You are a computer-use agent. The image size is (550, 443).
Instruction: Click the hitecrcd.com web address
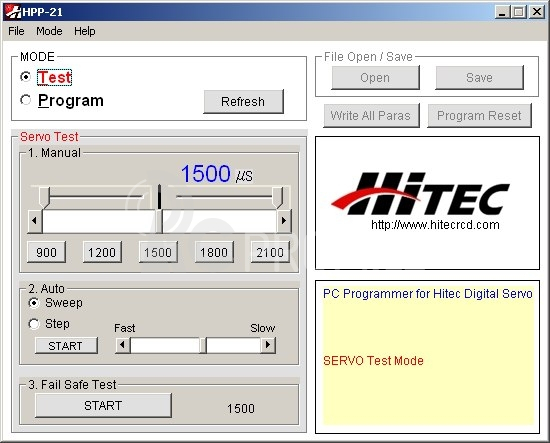click(x=435, y=224)
